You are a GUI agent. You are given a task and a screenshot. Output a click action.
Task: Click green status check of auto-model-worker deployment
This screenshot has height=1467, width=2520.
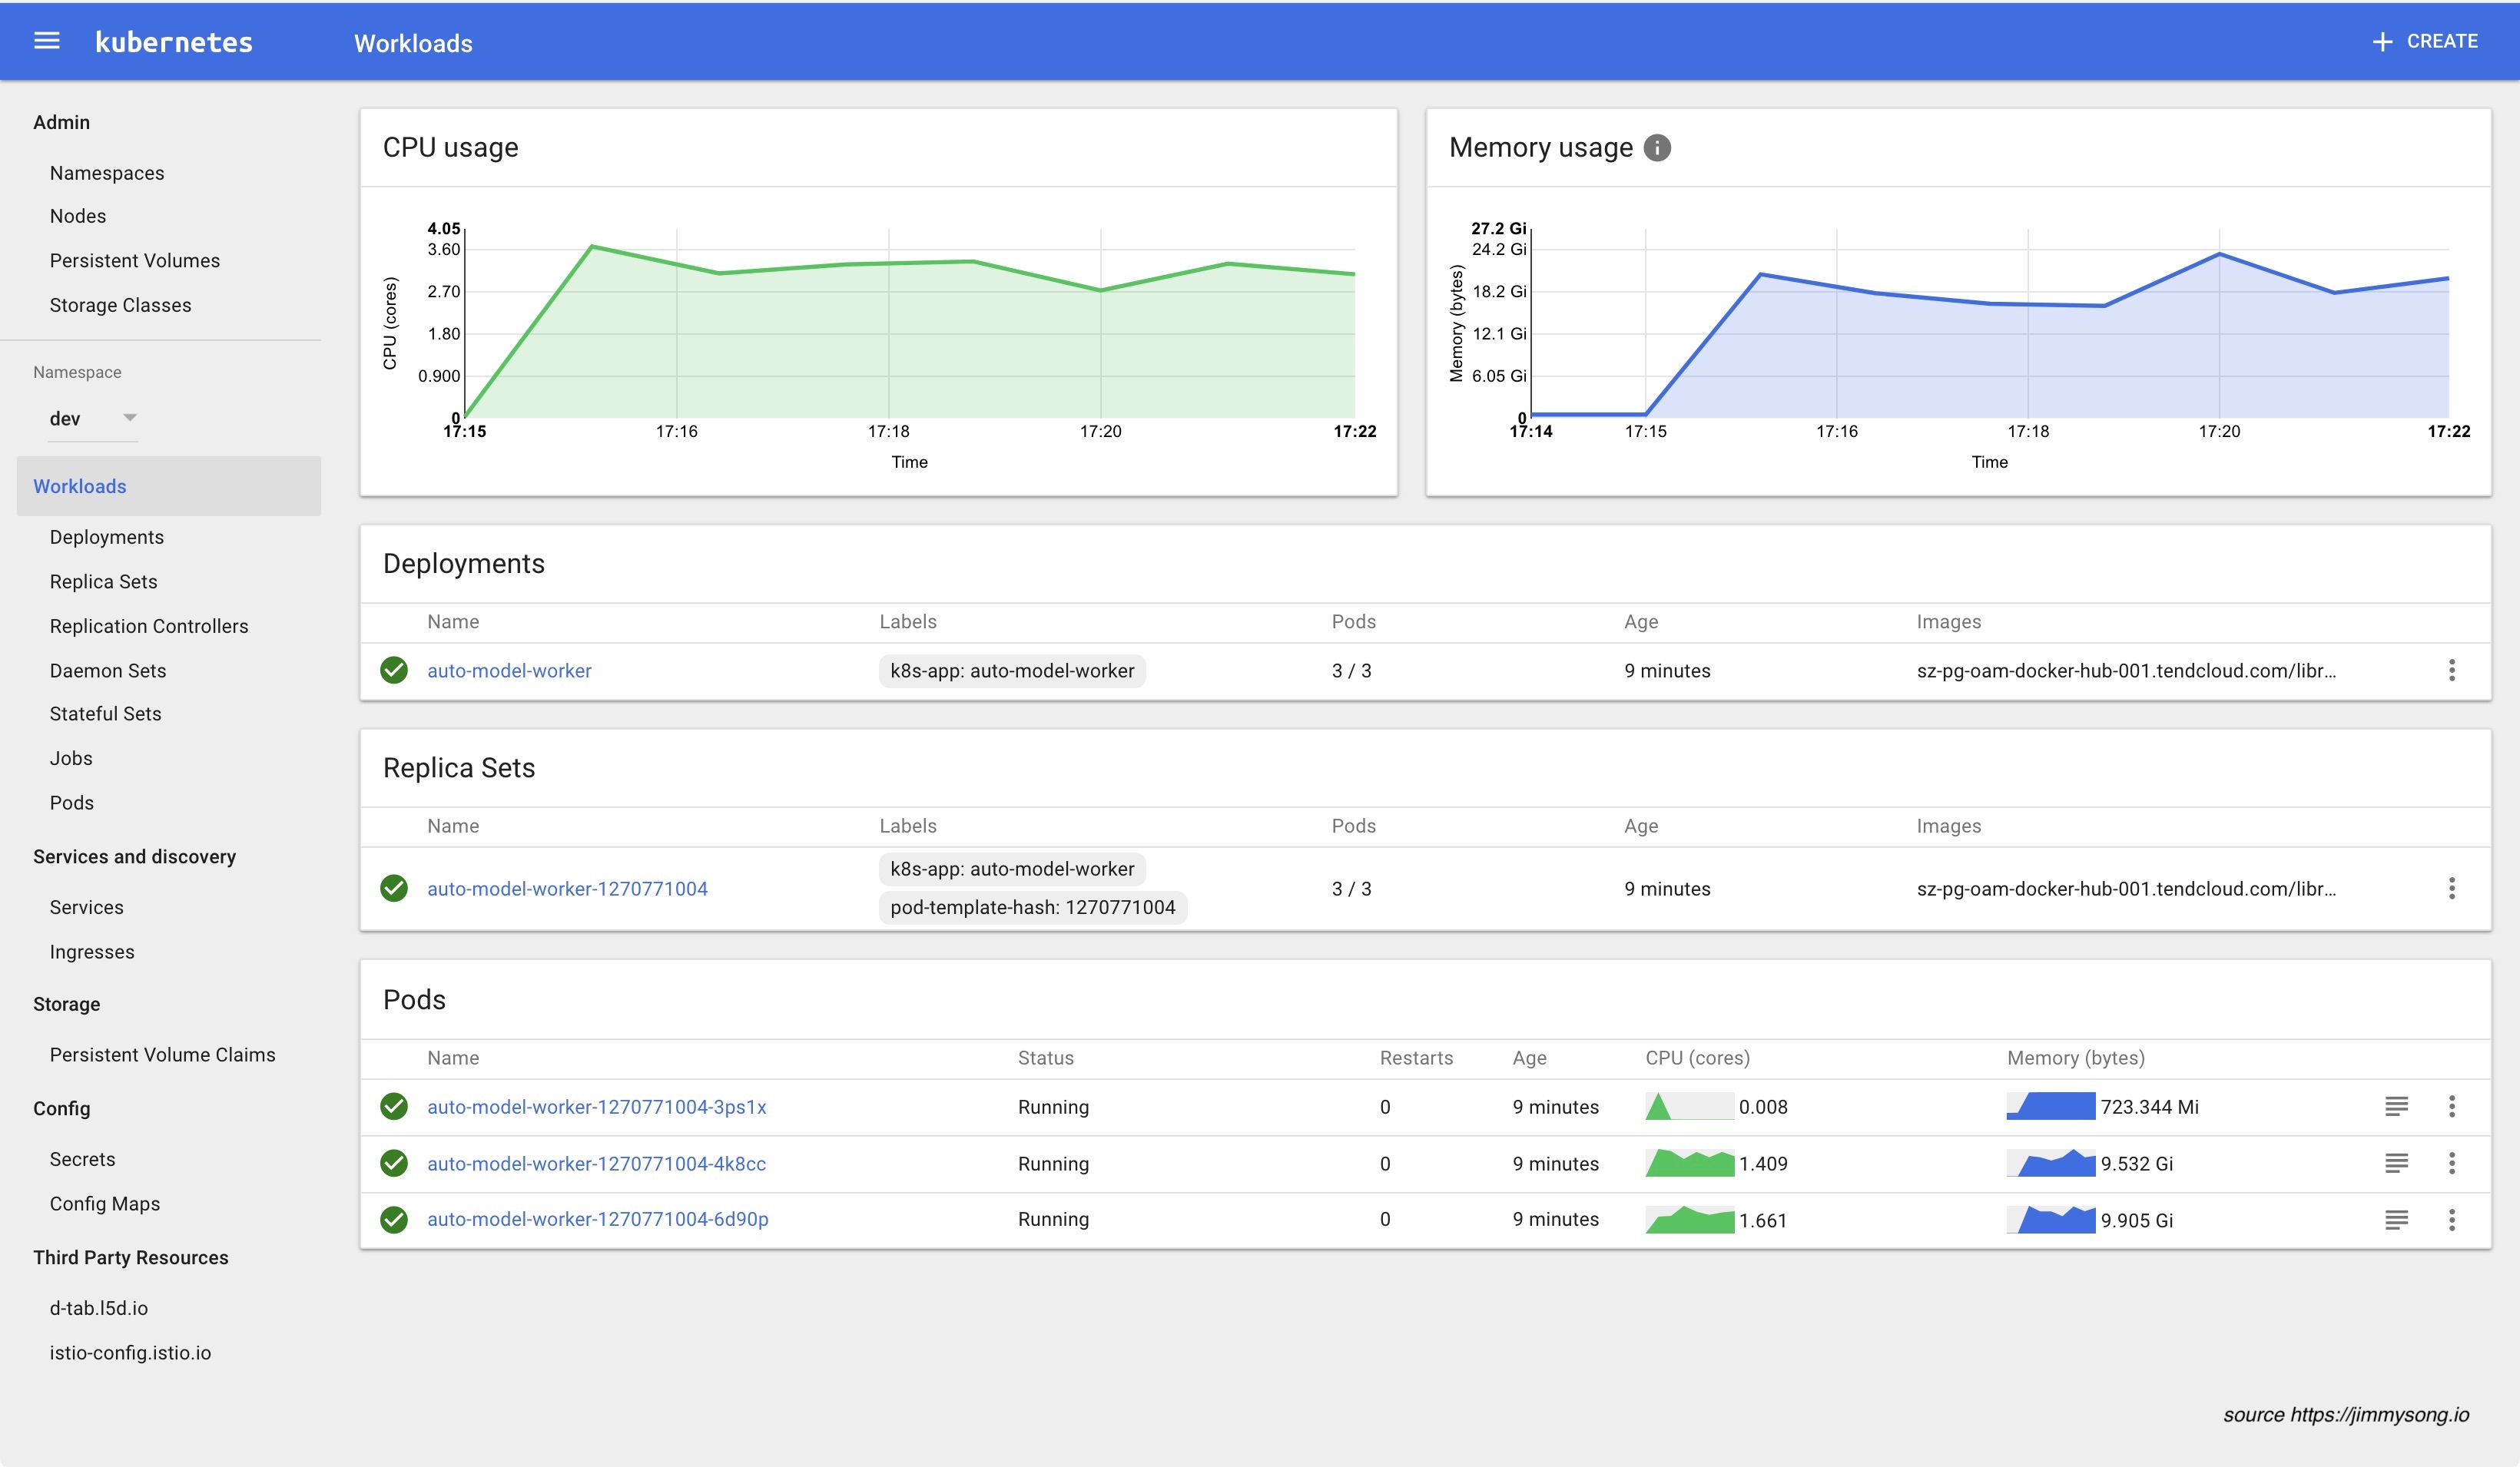pos(394,670)
